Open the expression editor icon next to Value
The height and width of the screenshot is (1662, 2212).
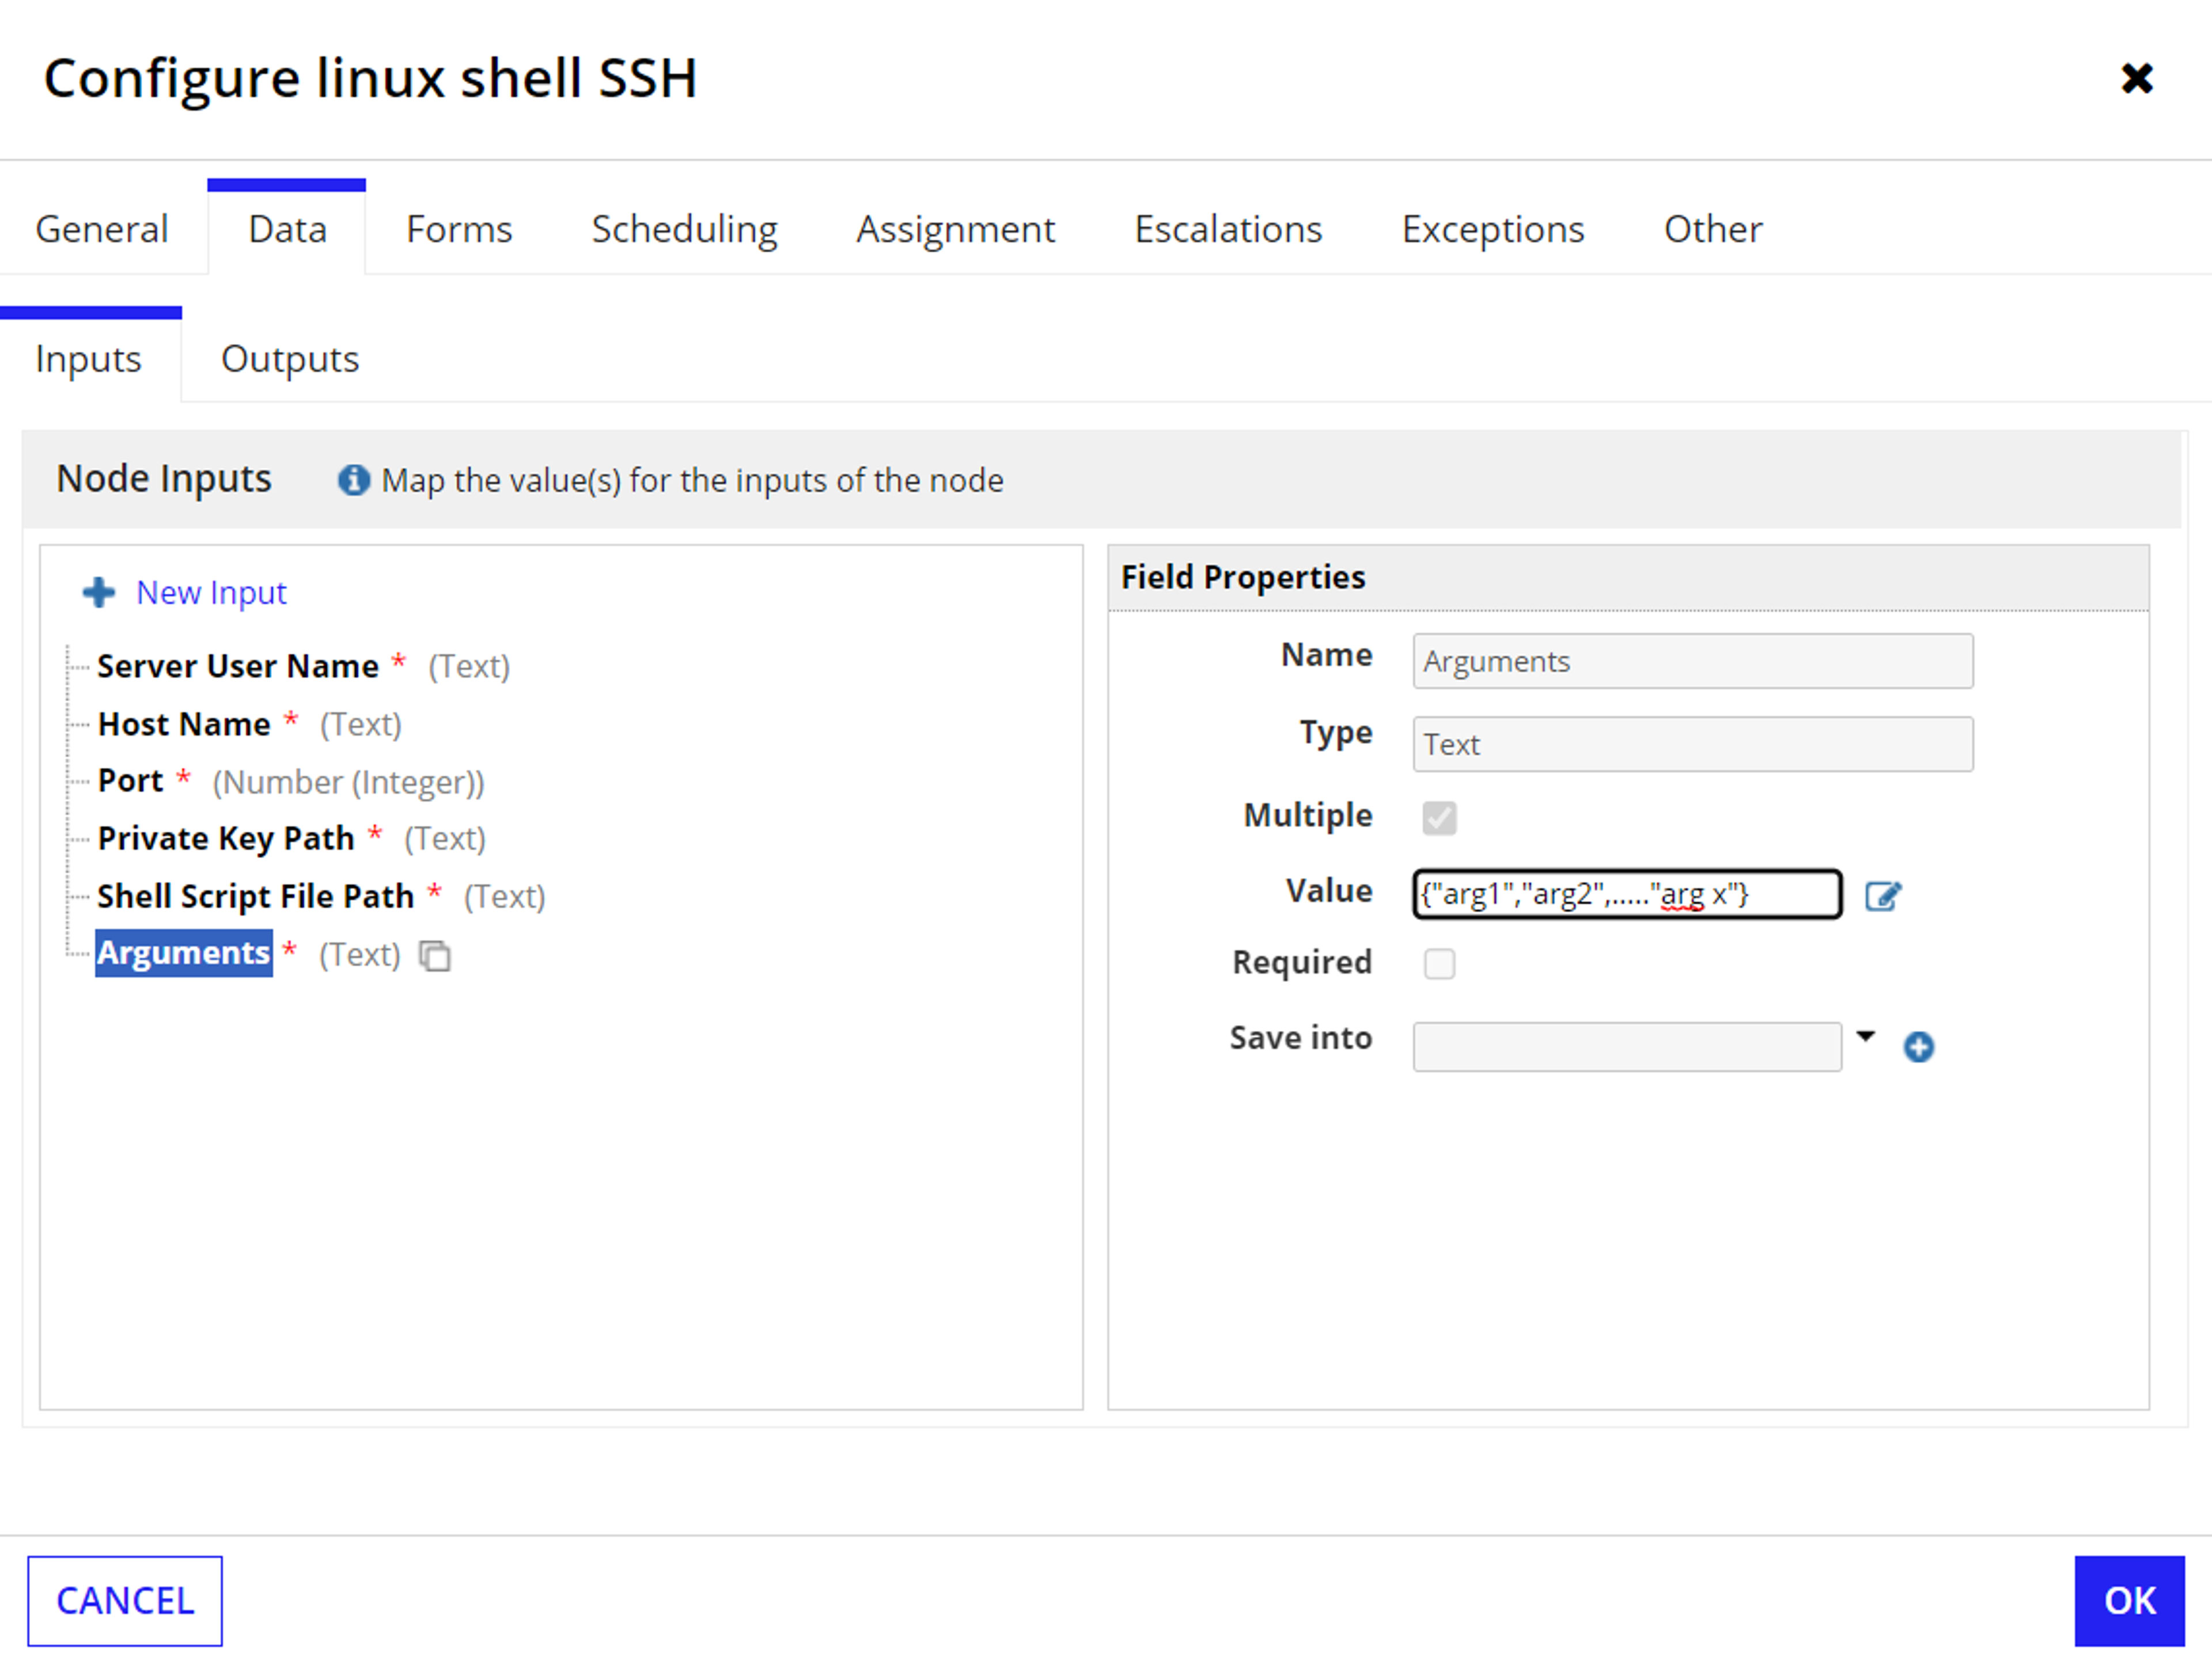click(x=1882, y=895)
